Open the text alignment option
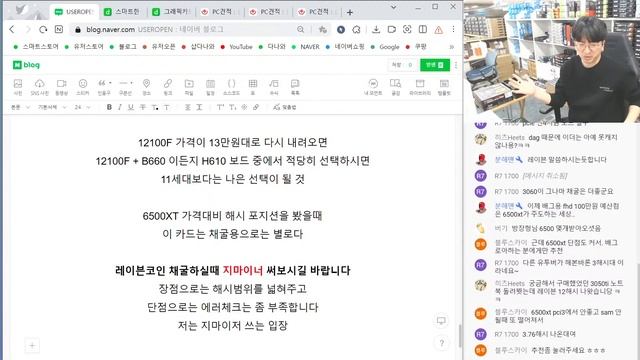This screenshot has height=360, width=640. pyautogui.click(x=187, y=107)
